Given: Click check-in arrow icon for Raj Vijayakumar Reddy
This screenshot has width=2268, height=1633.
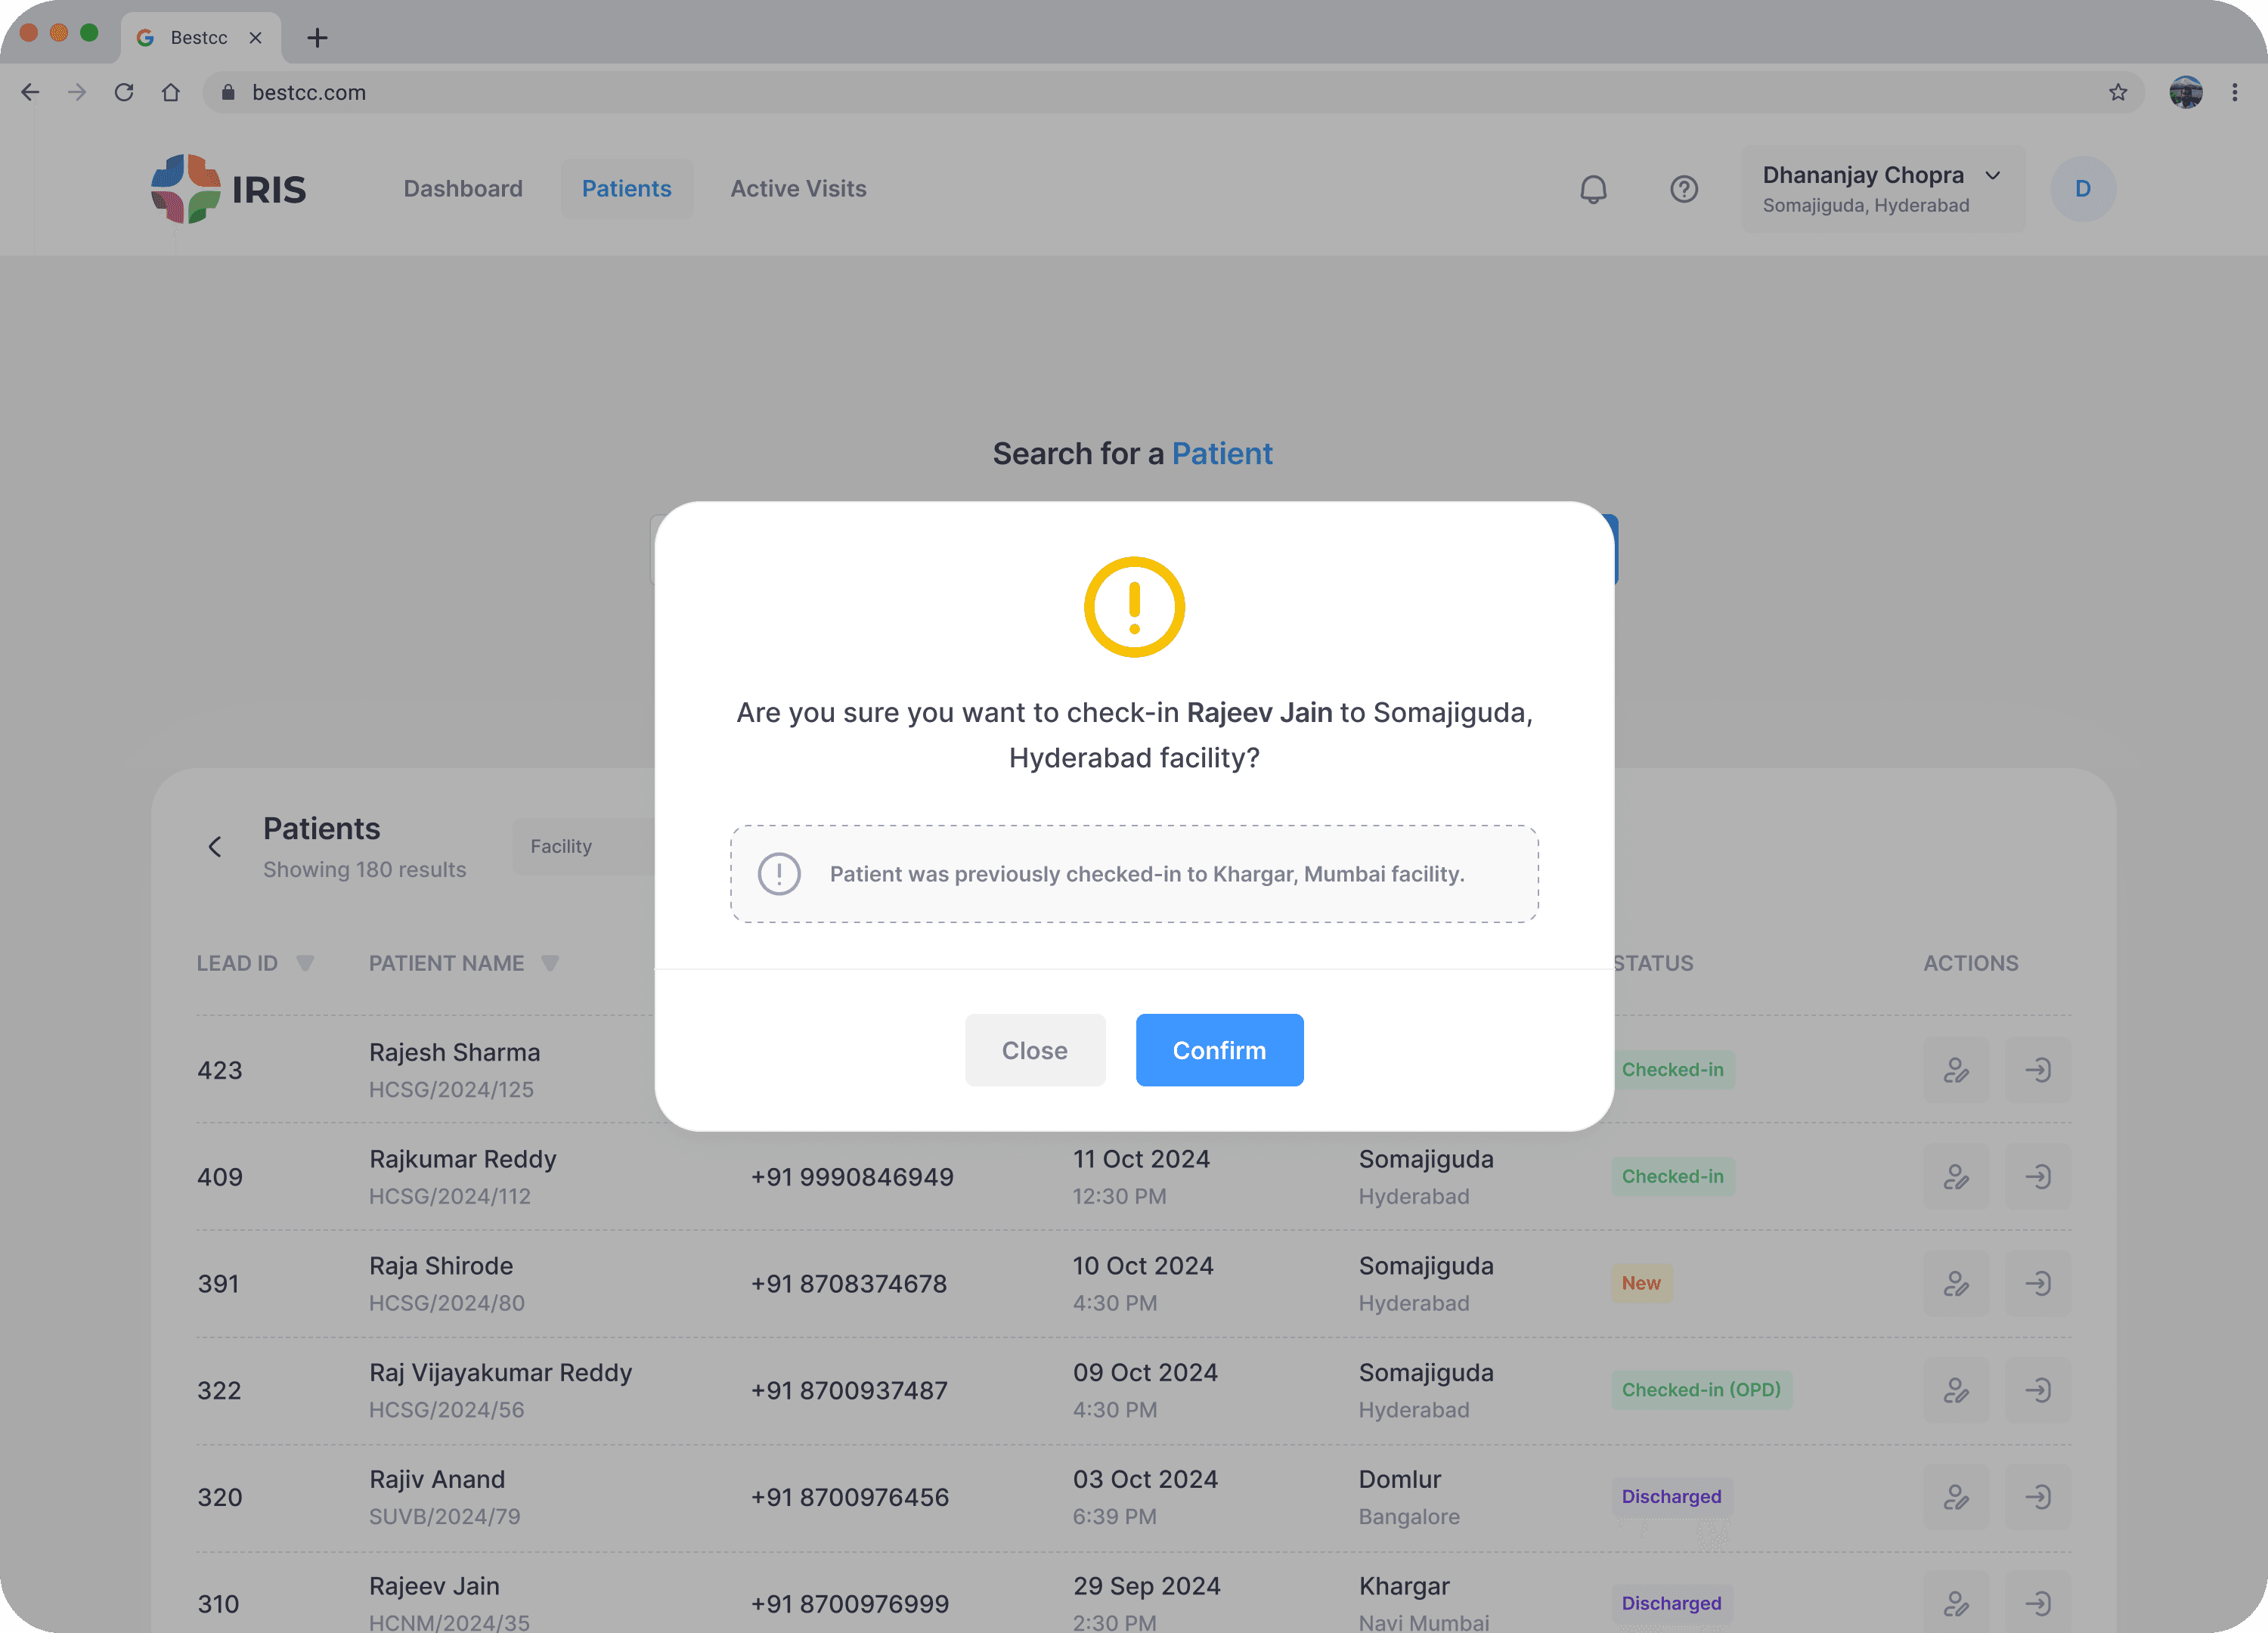Looking at the screenshot, I should tap(2037, 1390).
